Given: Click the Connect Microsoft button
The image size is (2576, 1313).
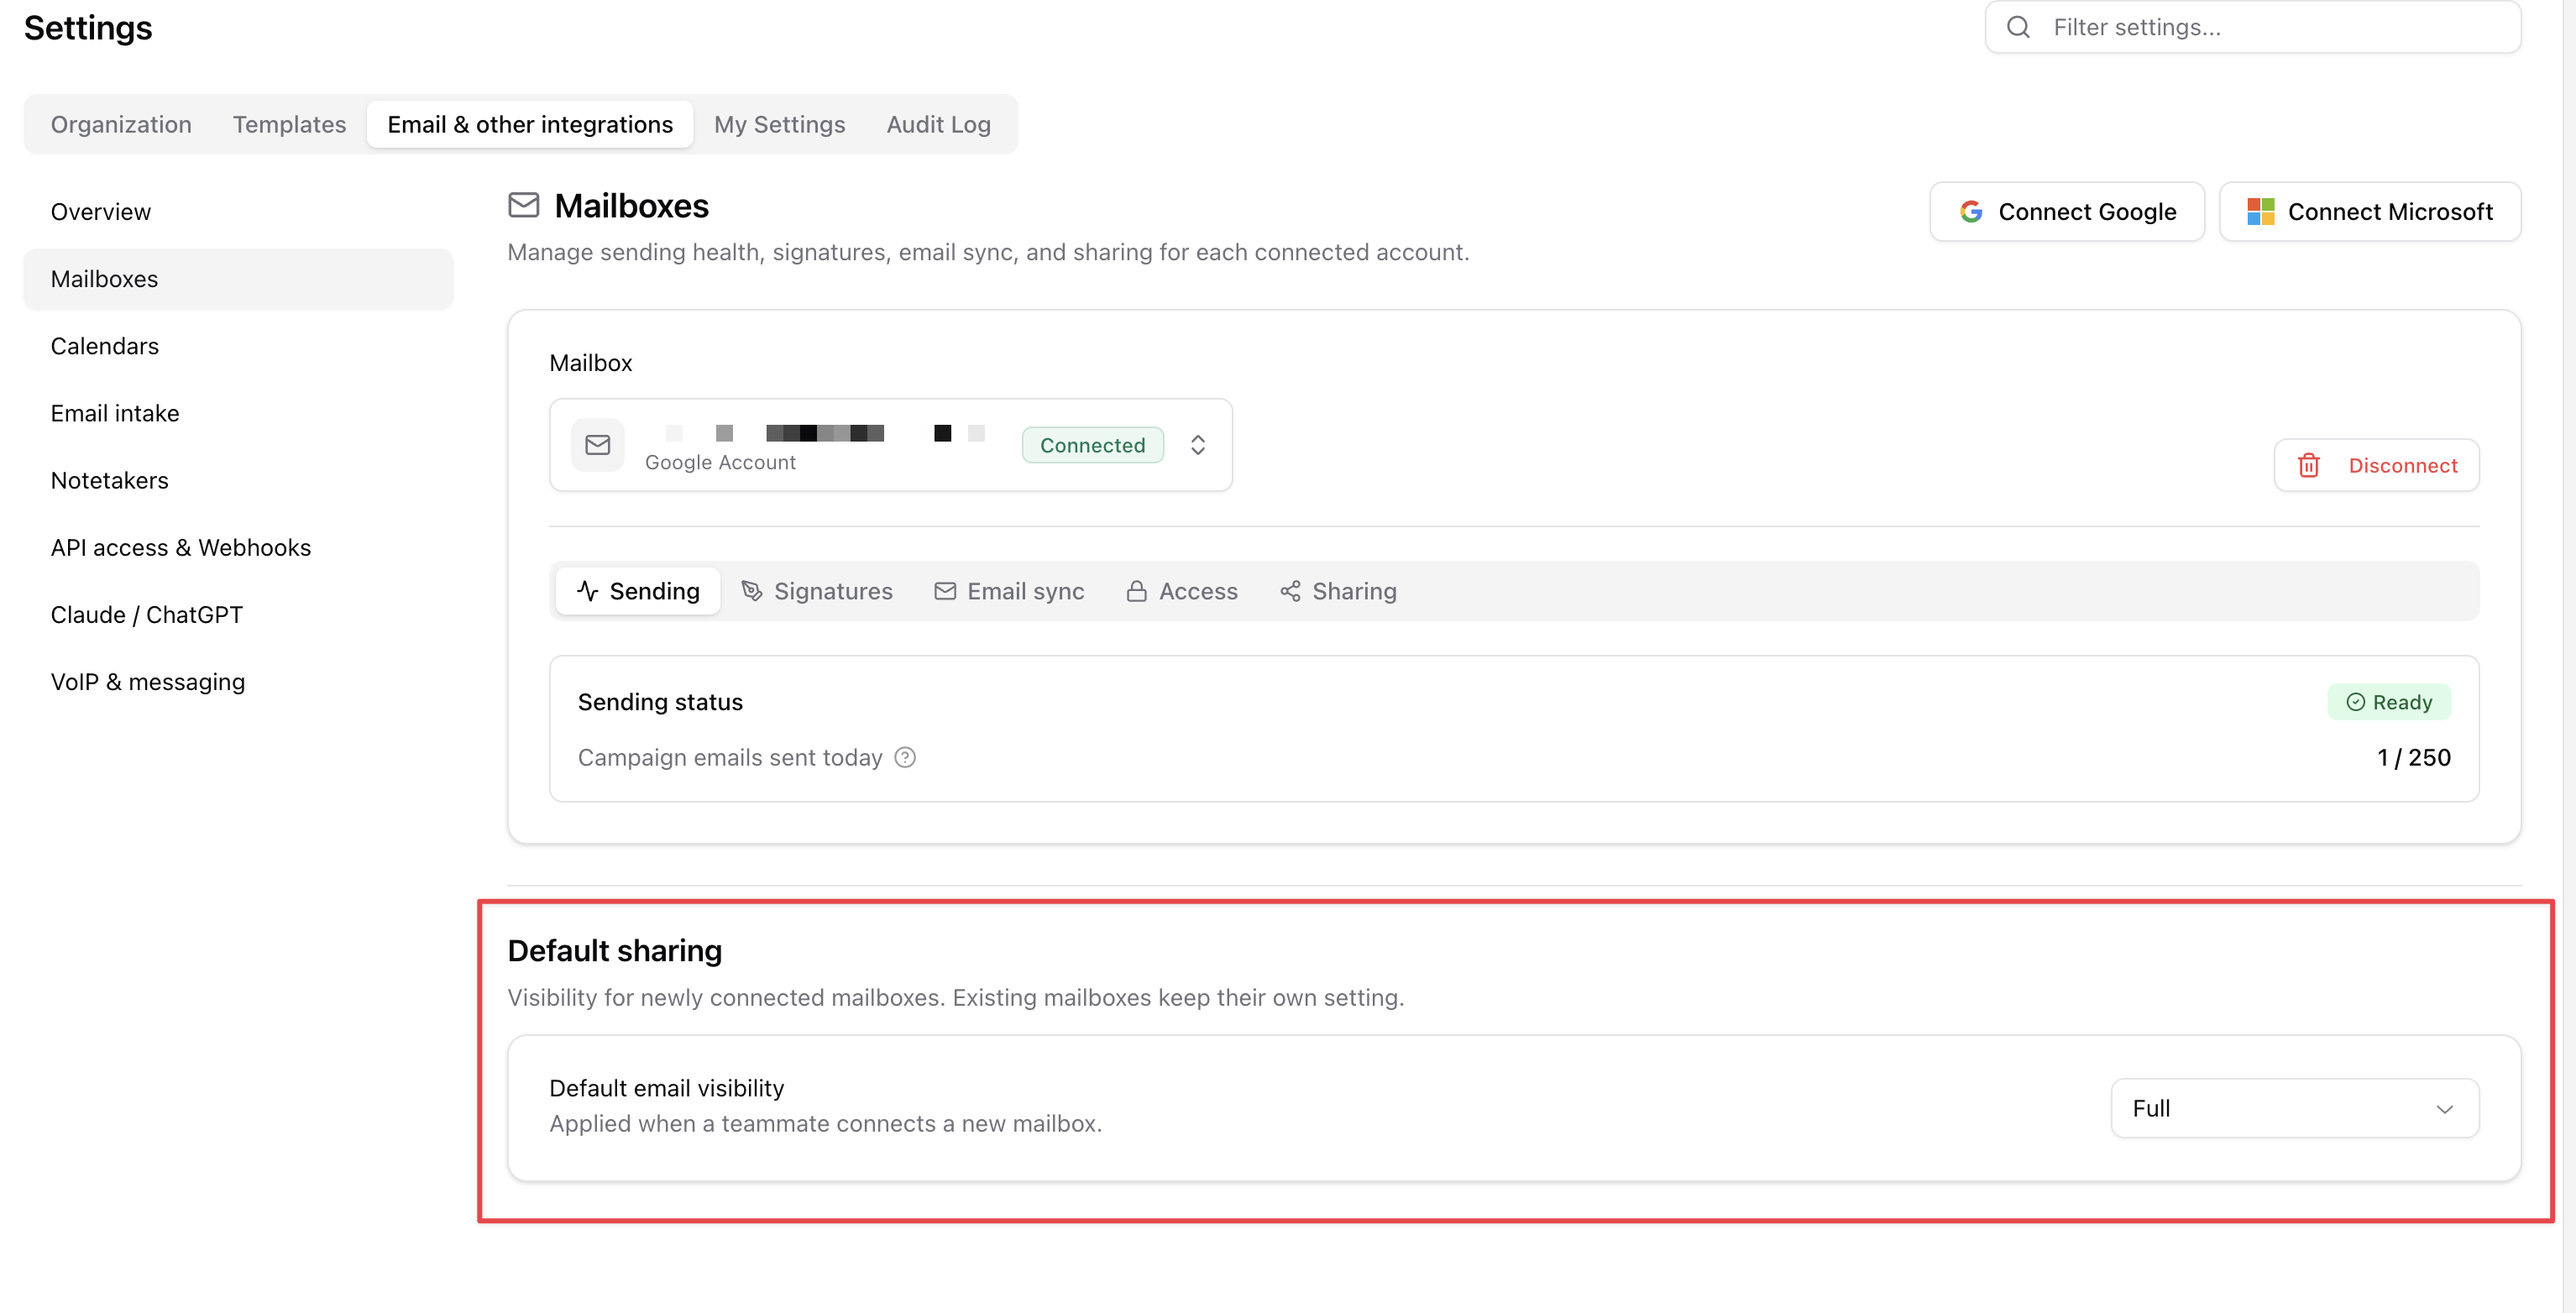Looking at the screenshot, I should click(x=2369, y=212).
